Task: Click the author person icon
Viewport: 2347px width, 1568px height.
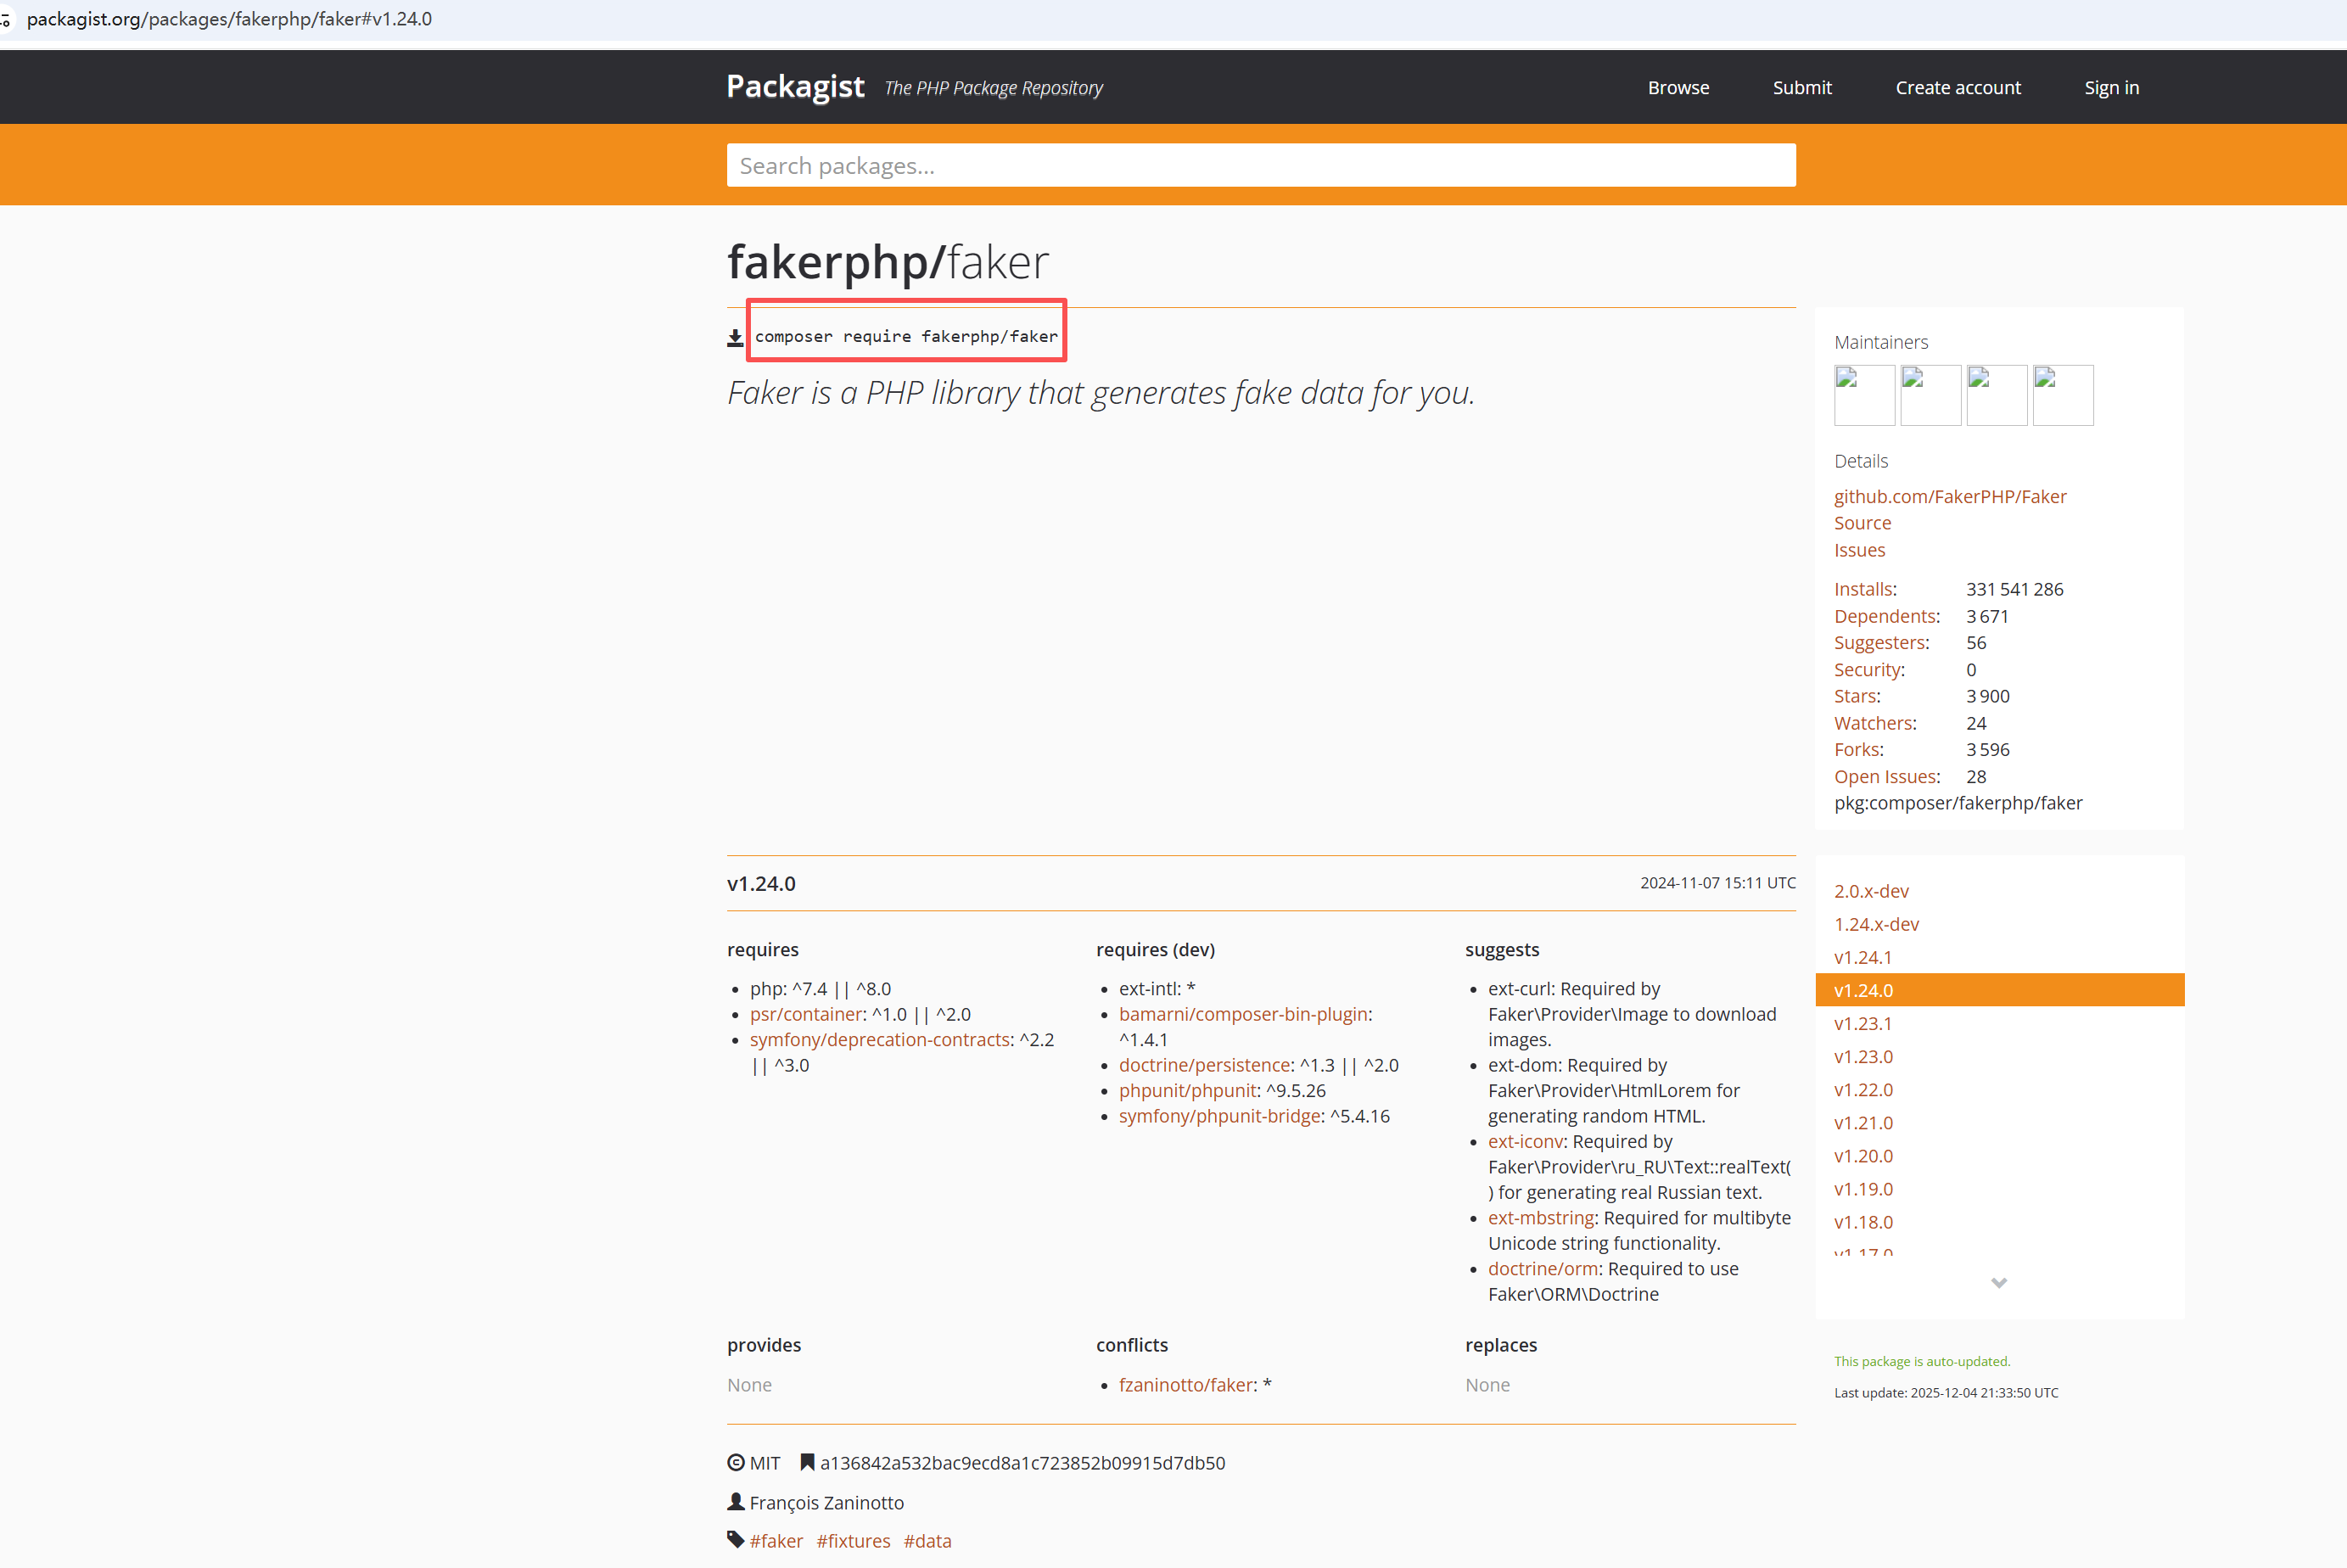Action: [736, 1502]
